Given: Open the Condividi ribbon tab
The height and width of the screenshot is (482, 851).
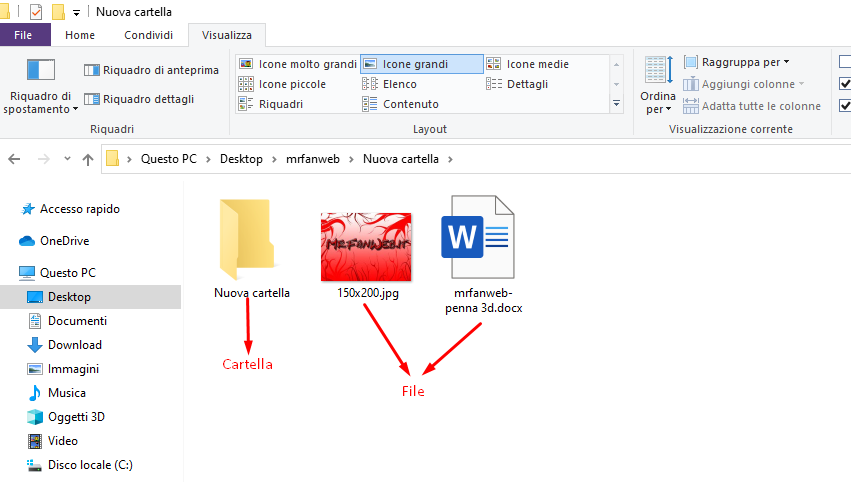Looking at the screenshot, I should tap(148, 35).
